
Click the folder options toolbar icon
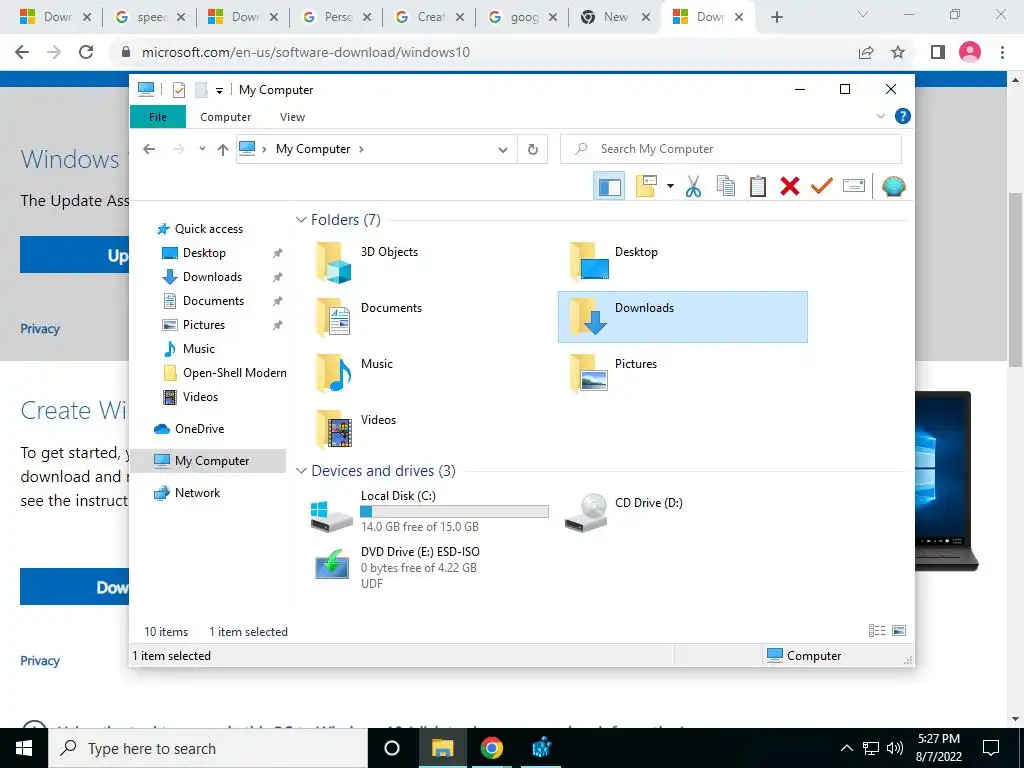pos(646,187)
